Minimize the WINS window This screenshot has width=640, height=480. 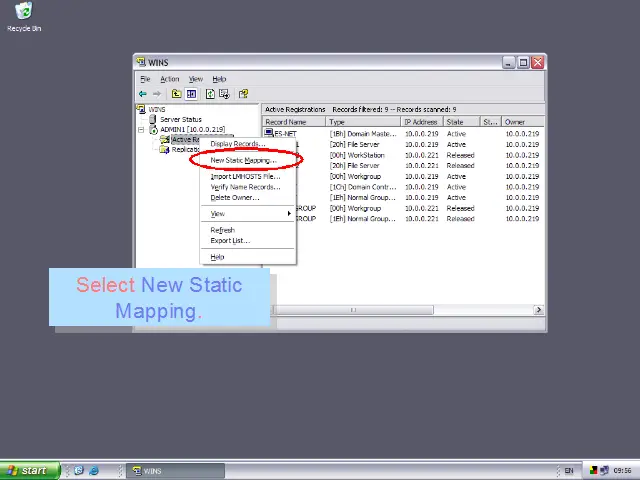[509, 62]
